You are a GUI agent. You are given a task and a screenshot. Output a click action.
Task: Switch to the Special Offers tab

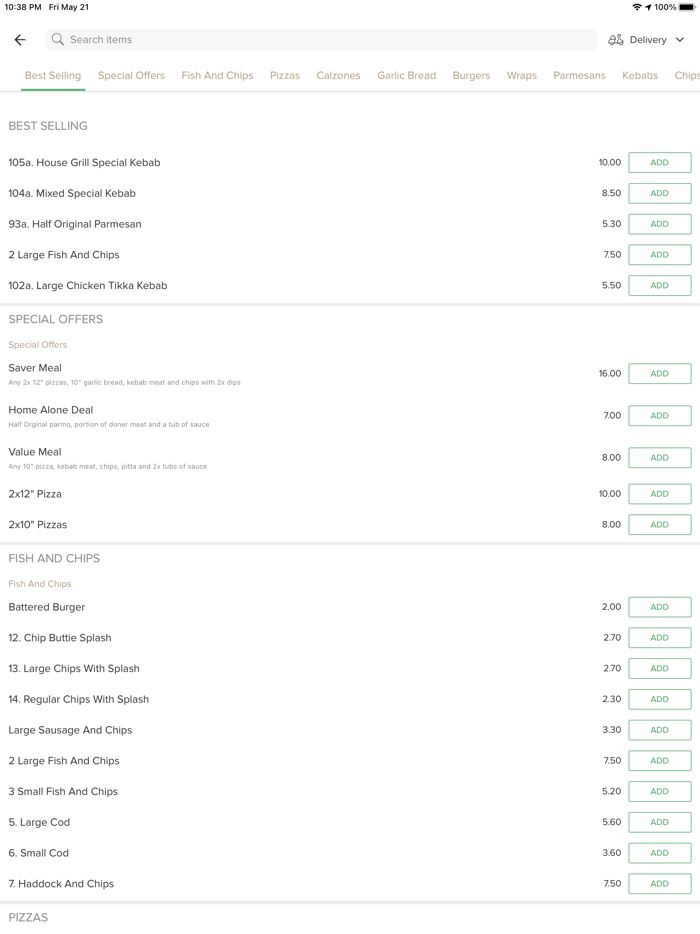point(131,75)
